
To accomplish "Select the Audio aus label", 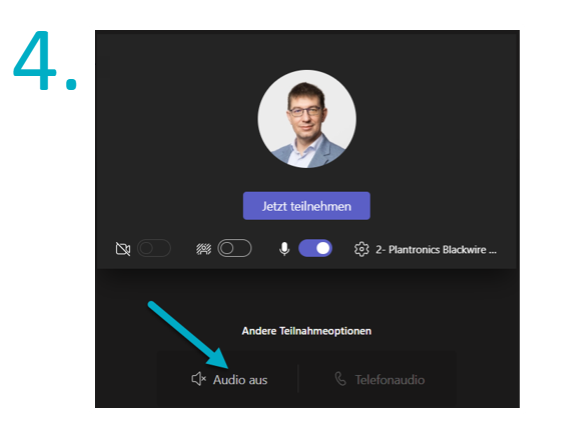I will click(x=240, y=380).
